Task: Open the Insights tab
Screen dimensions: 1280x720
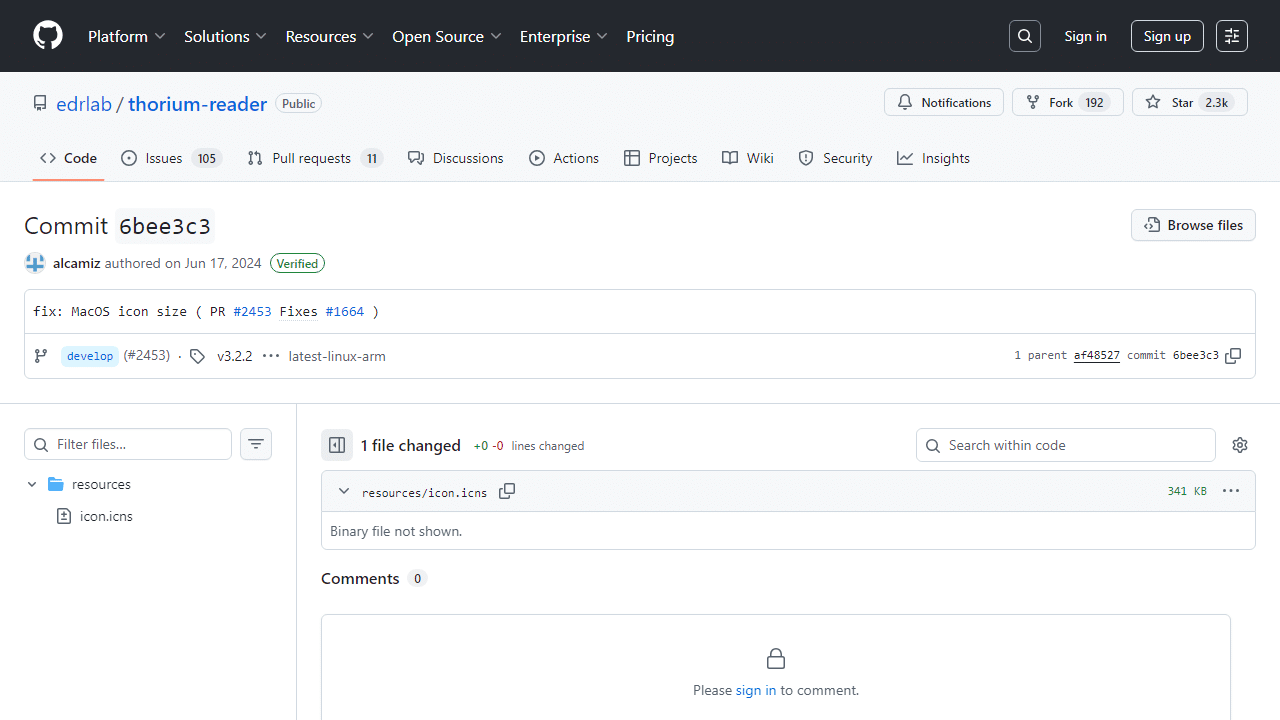Action: tap(933, 158)
